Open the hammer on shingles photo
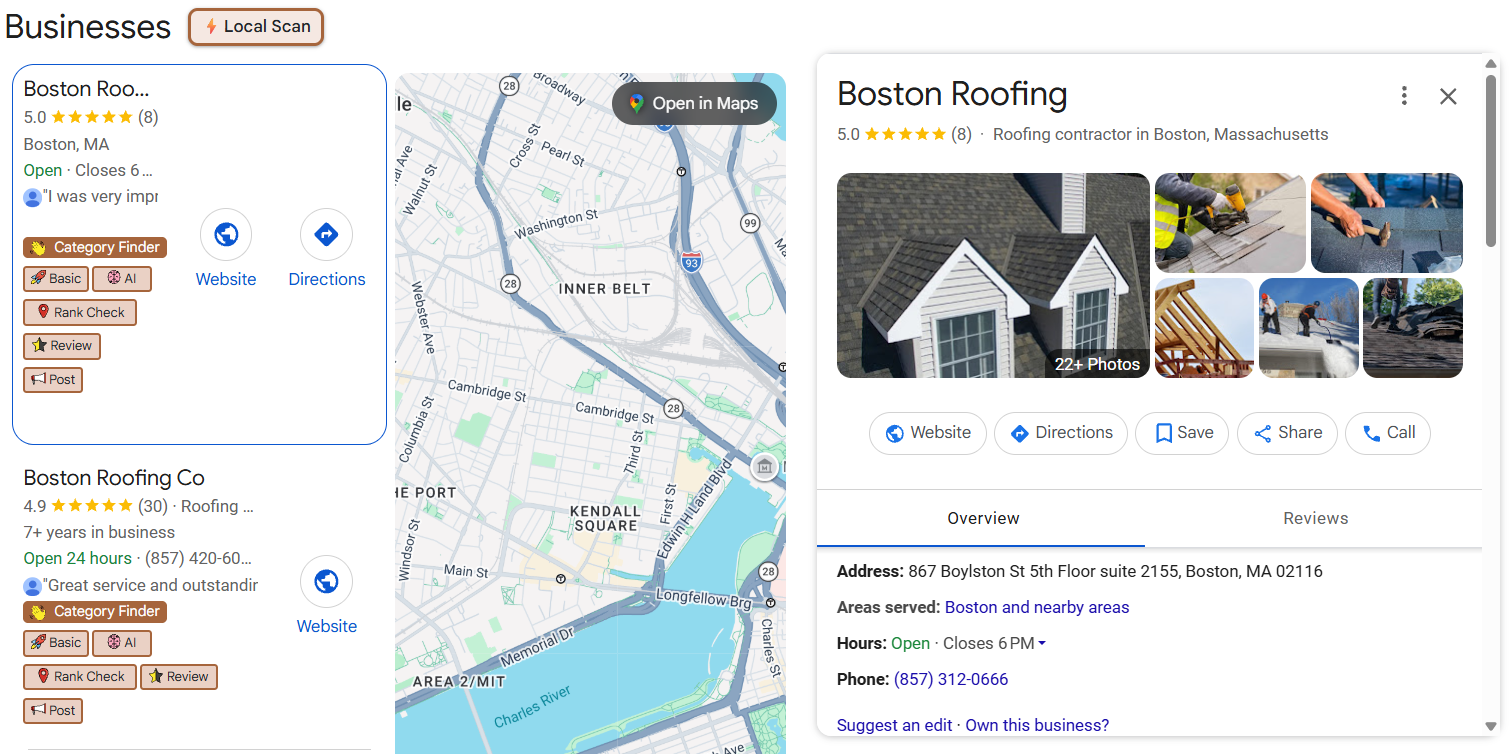This screenshot has width=1512, height=754. pyautogui.click(x=1387, y=223)
